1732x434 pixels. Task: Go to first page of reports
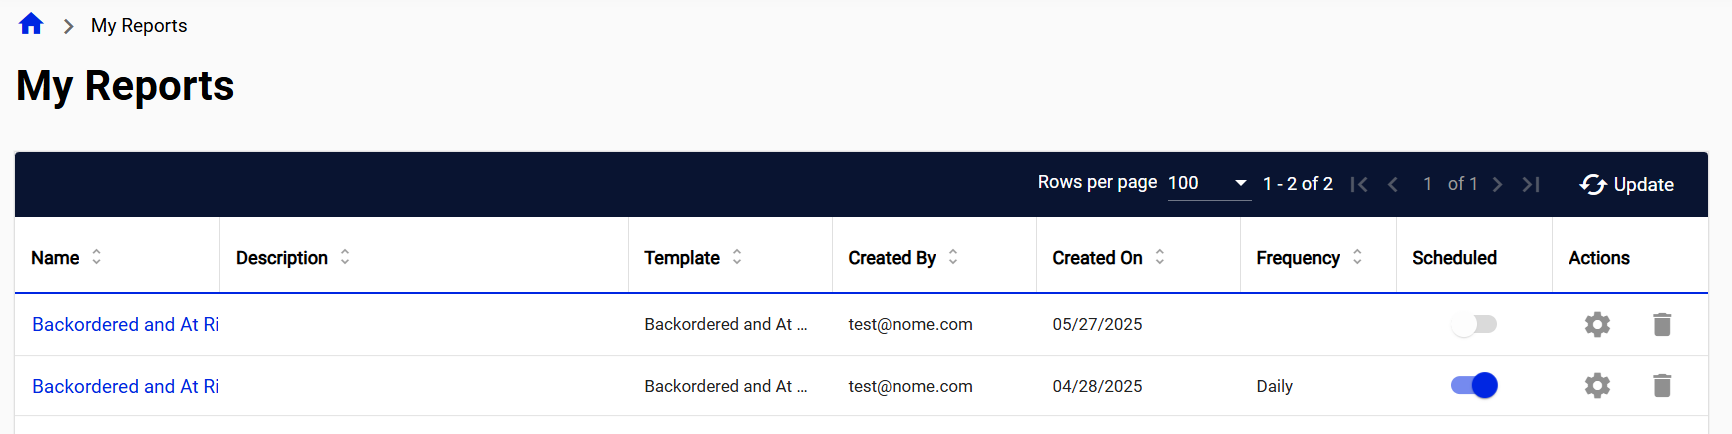(1358, 184)
